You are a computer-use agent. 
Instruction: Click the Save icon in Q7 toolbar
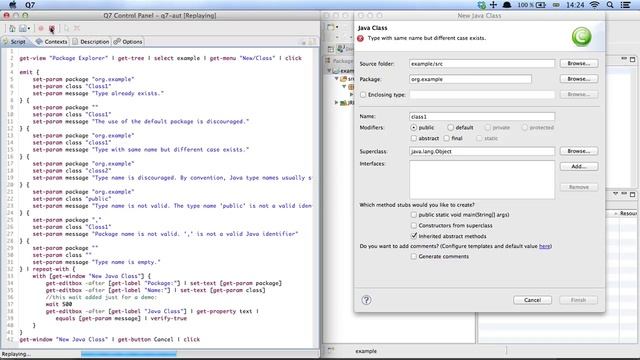click(22, 28)
